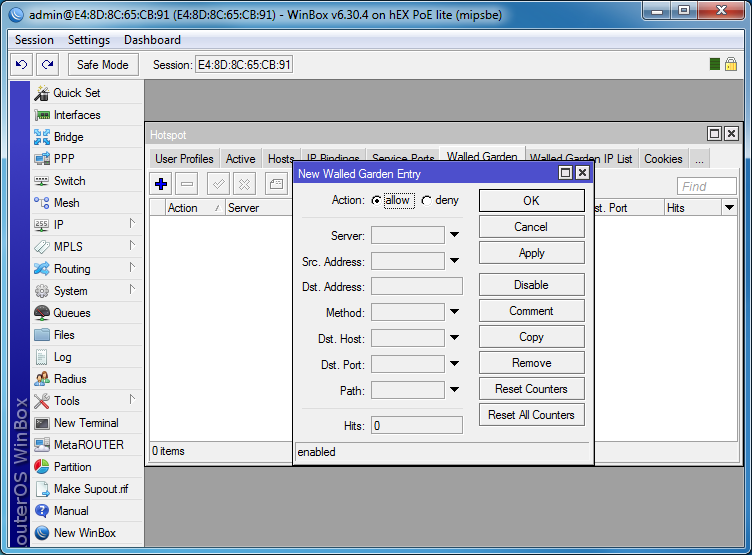Screen dimensions: 752x555
Task: Open the Manual
Action: pos(87,511)
